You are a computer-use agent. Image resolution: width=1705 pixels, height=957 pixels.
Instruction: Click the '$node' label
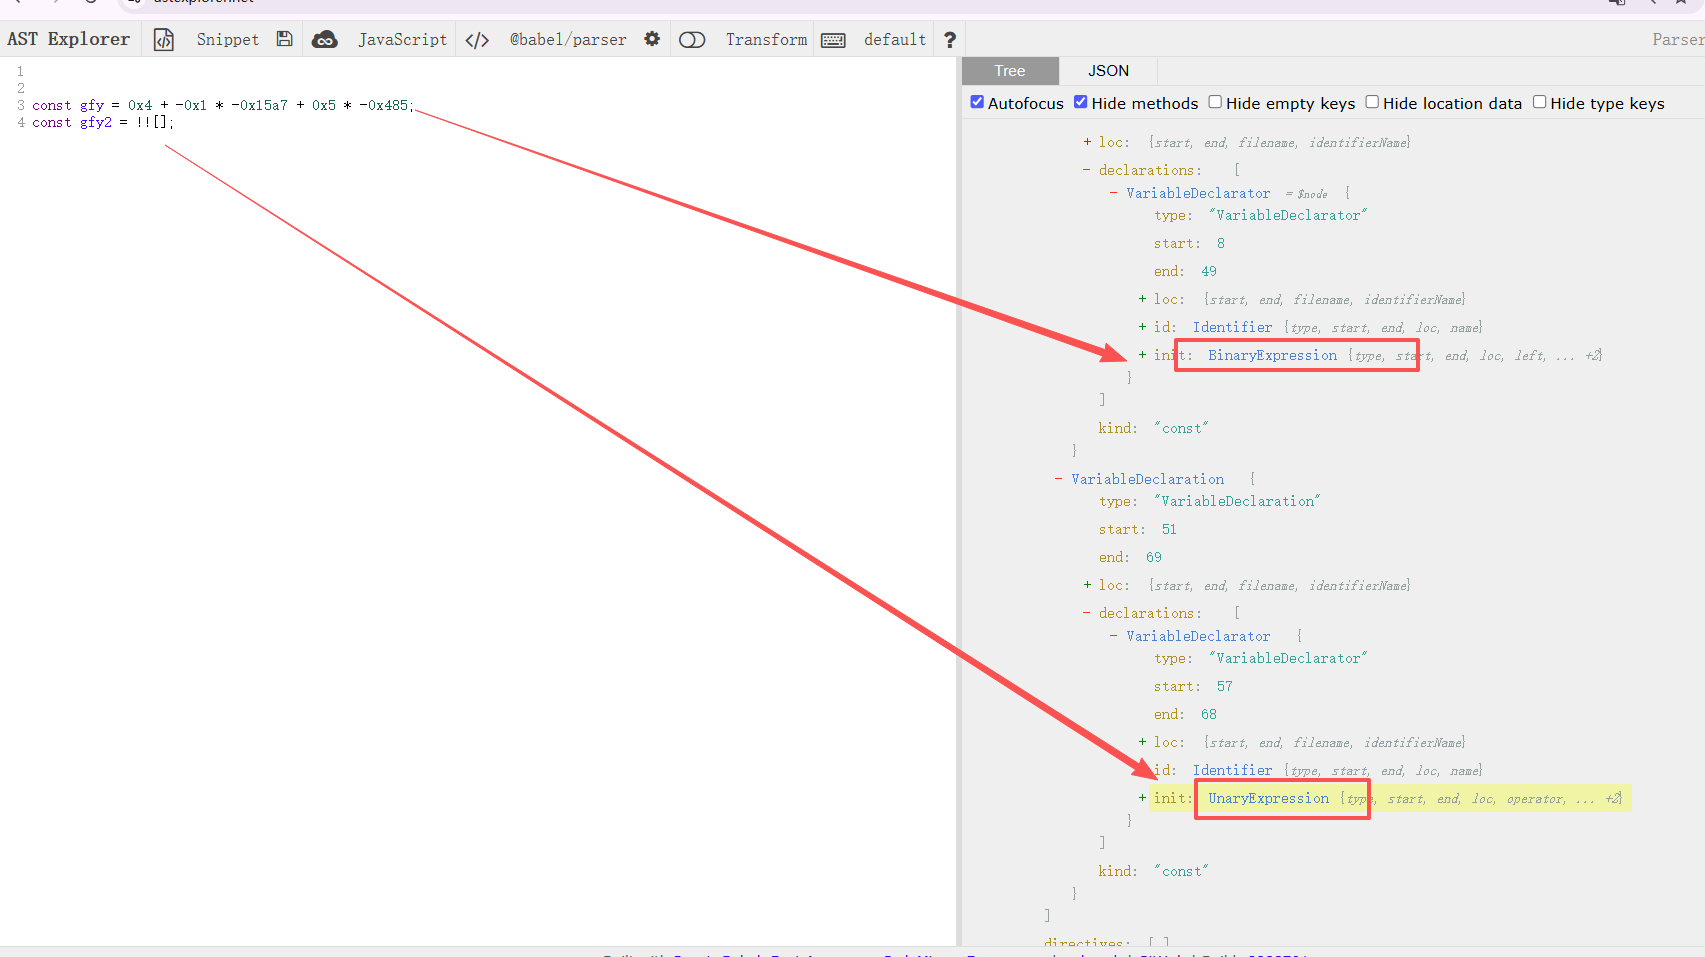click(x=1312, y=194)
